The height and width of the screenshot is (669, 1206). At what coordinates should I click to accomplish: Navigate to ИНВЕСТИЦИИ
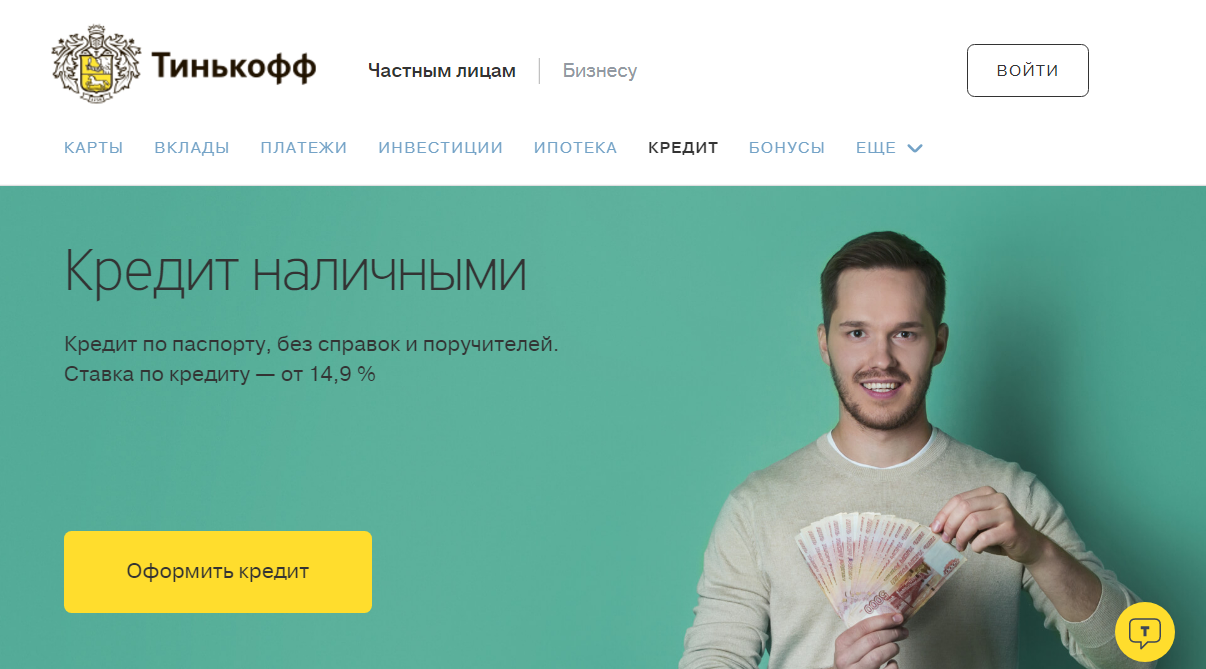pos(441,148)
